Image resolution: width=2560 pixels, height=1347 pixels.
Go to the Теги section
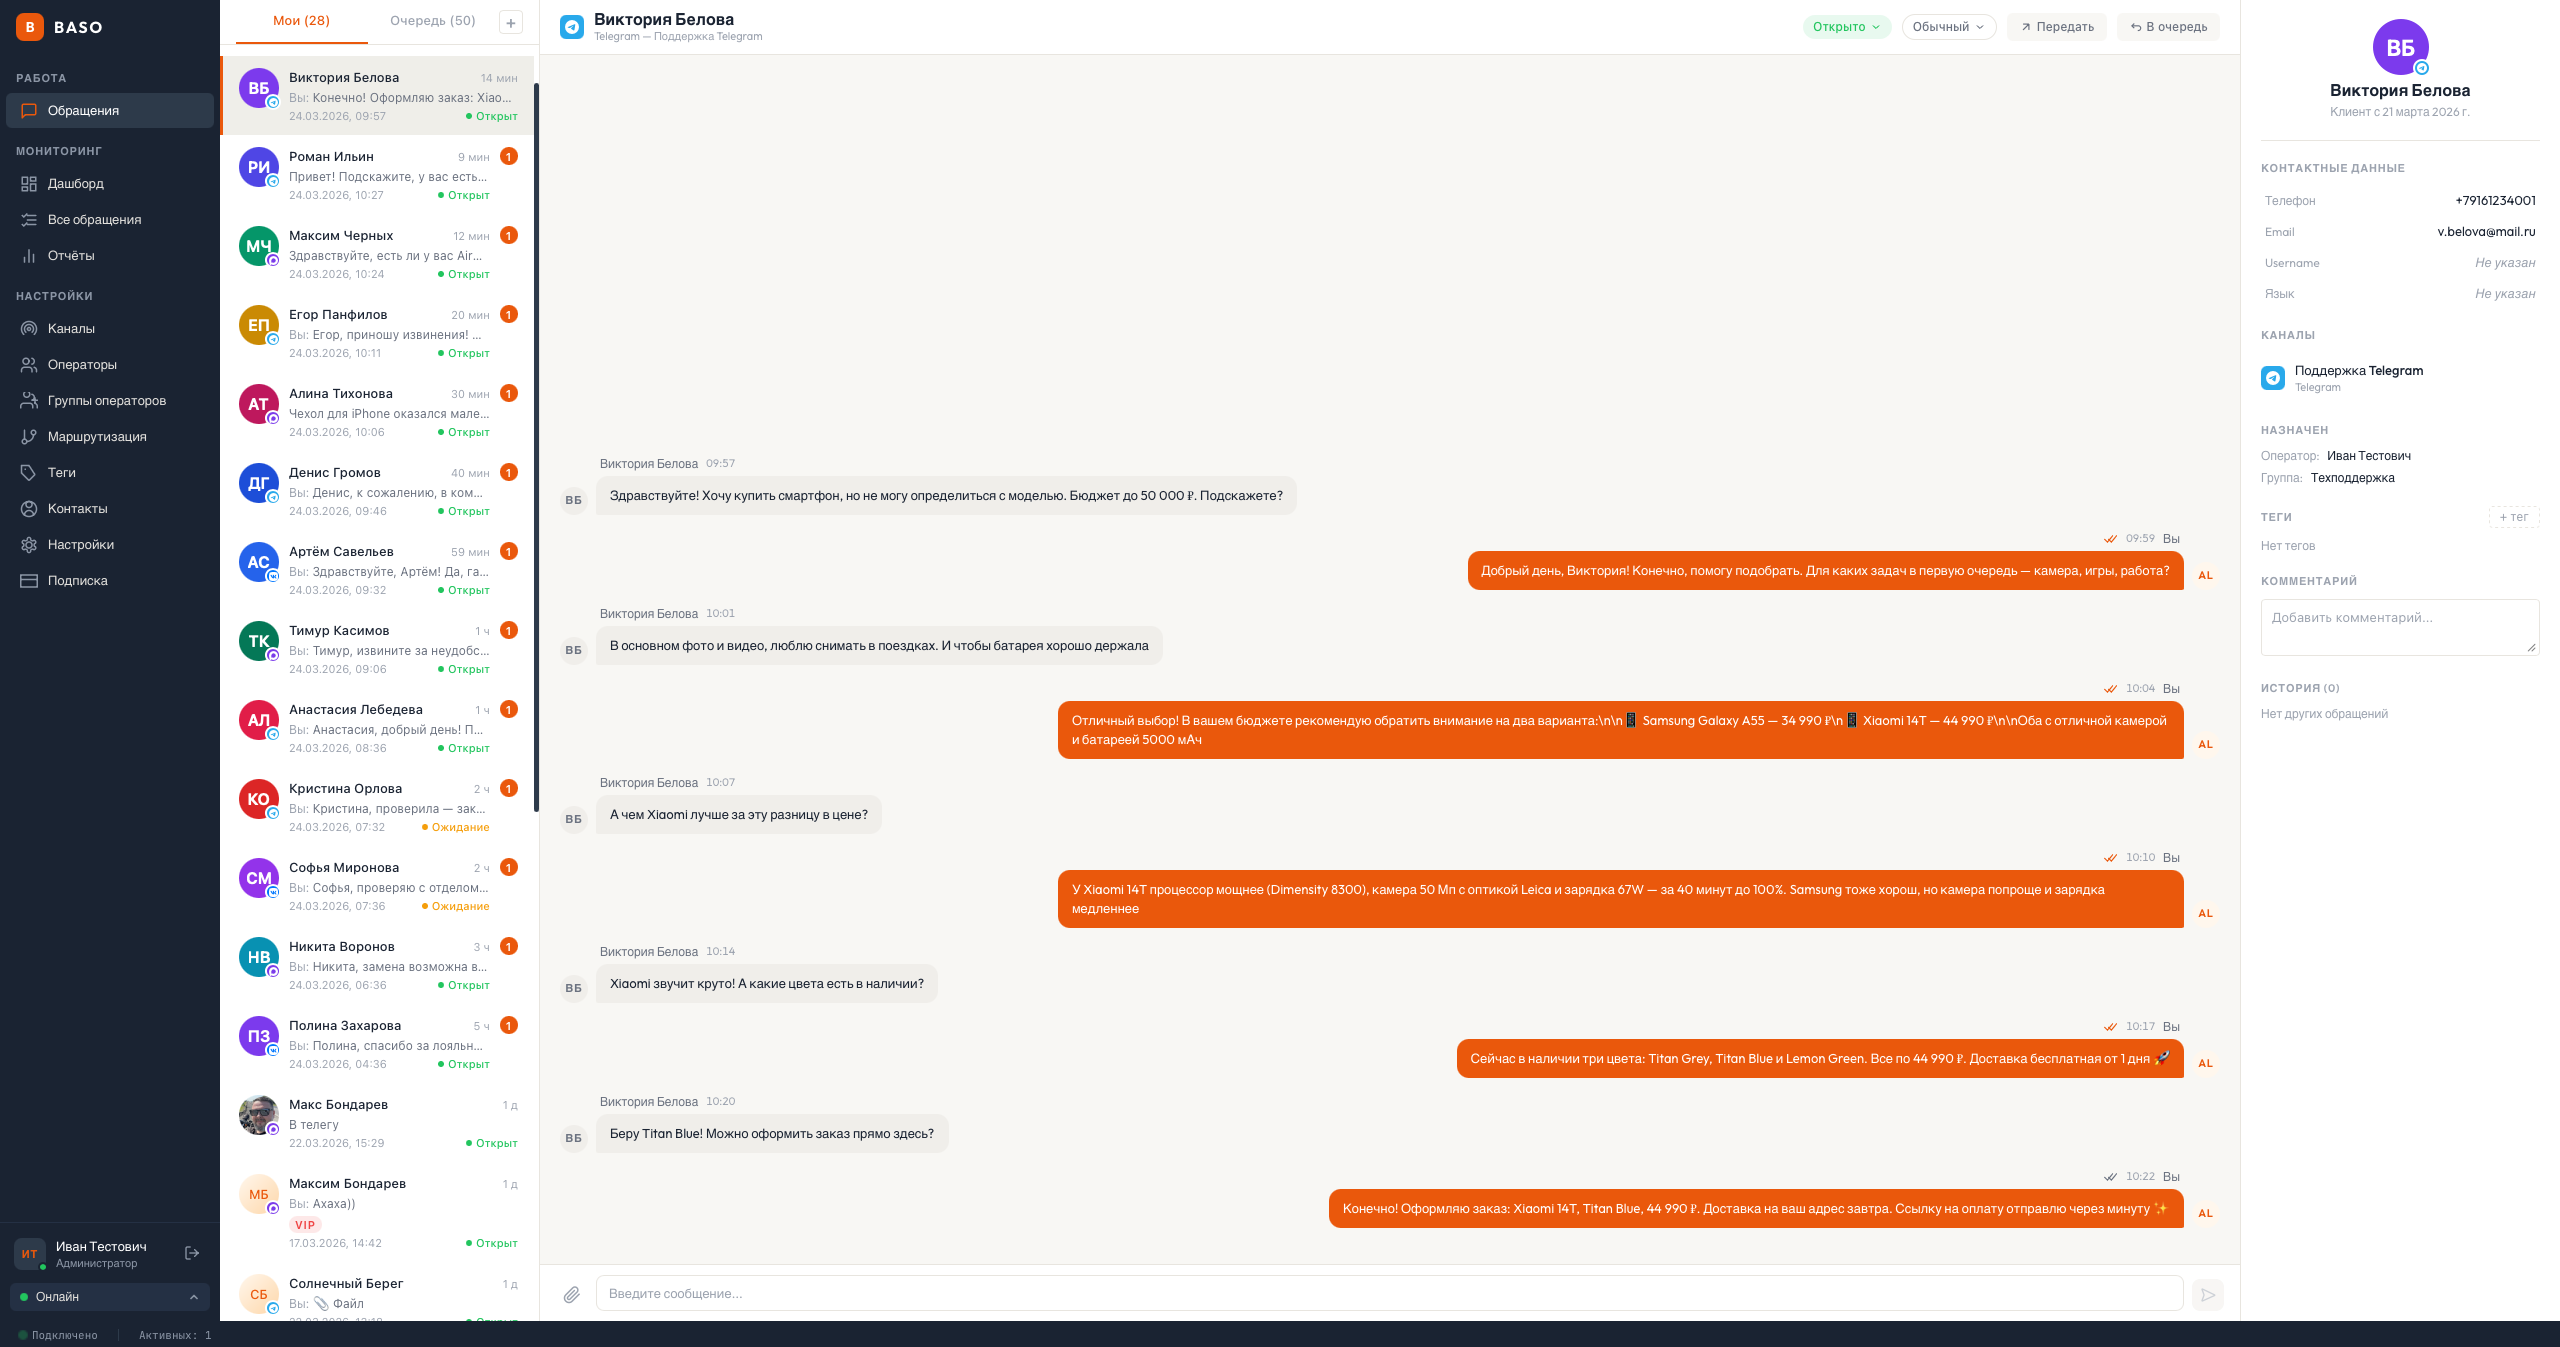[61, 473]
